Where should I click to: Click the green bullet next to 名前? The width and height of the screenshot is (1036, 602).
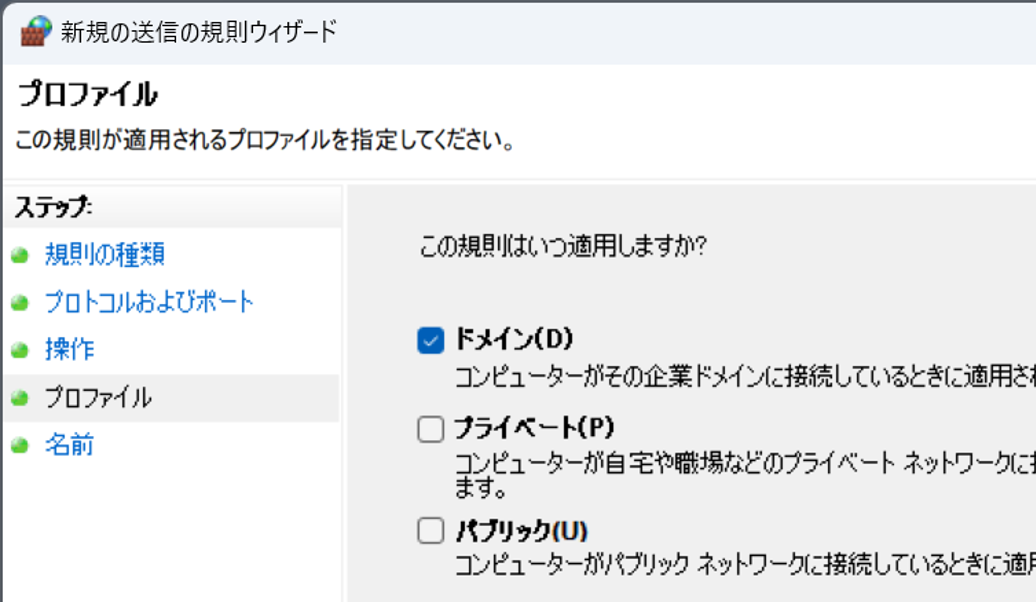tap(19, 445)
